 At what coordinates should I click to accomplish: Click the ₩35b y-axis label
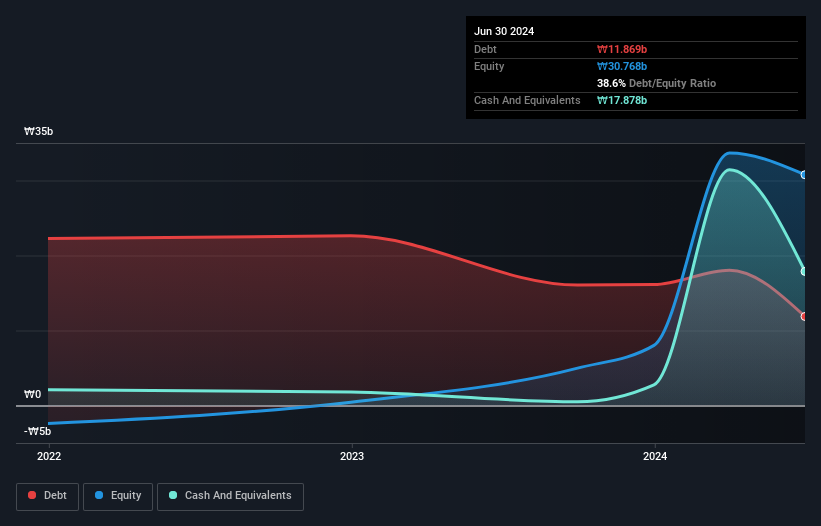[x=38, y=131]
